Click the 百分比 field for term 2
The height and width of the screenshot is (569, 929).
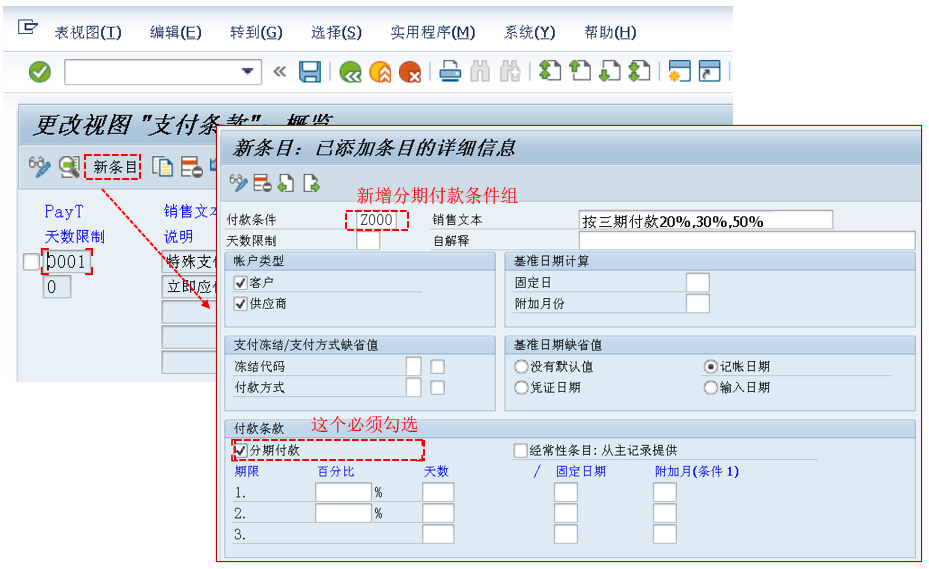tap(343, 513)
